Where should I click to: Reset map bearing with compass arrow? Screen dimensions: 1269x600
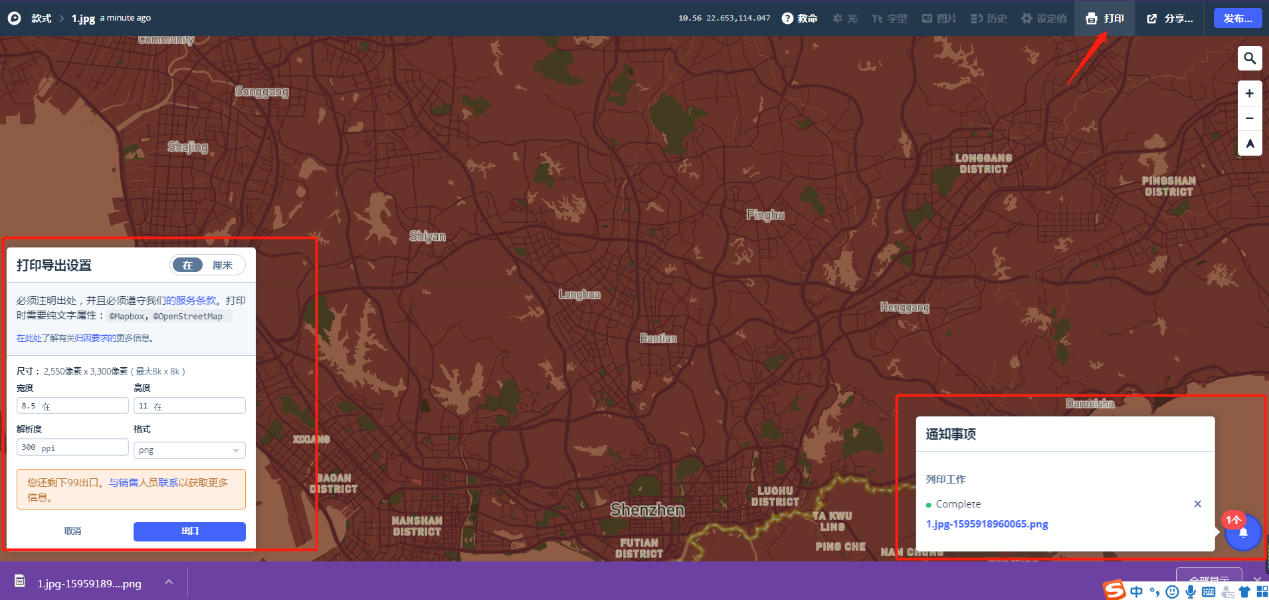tap(1250, 145)
